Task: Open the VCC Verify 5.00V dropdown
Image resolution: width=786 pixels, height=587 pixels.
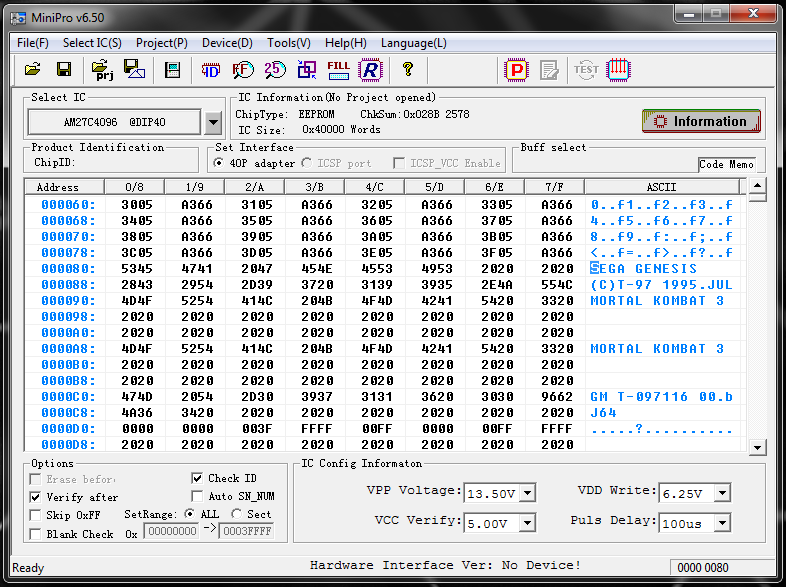Action: click(527, 523)
